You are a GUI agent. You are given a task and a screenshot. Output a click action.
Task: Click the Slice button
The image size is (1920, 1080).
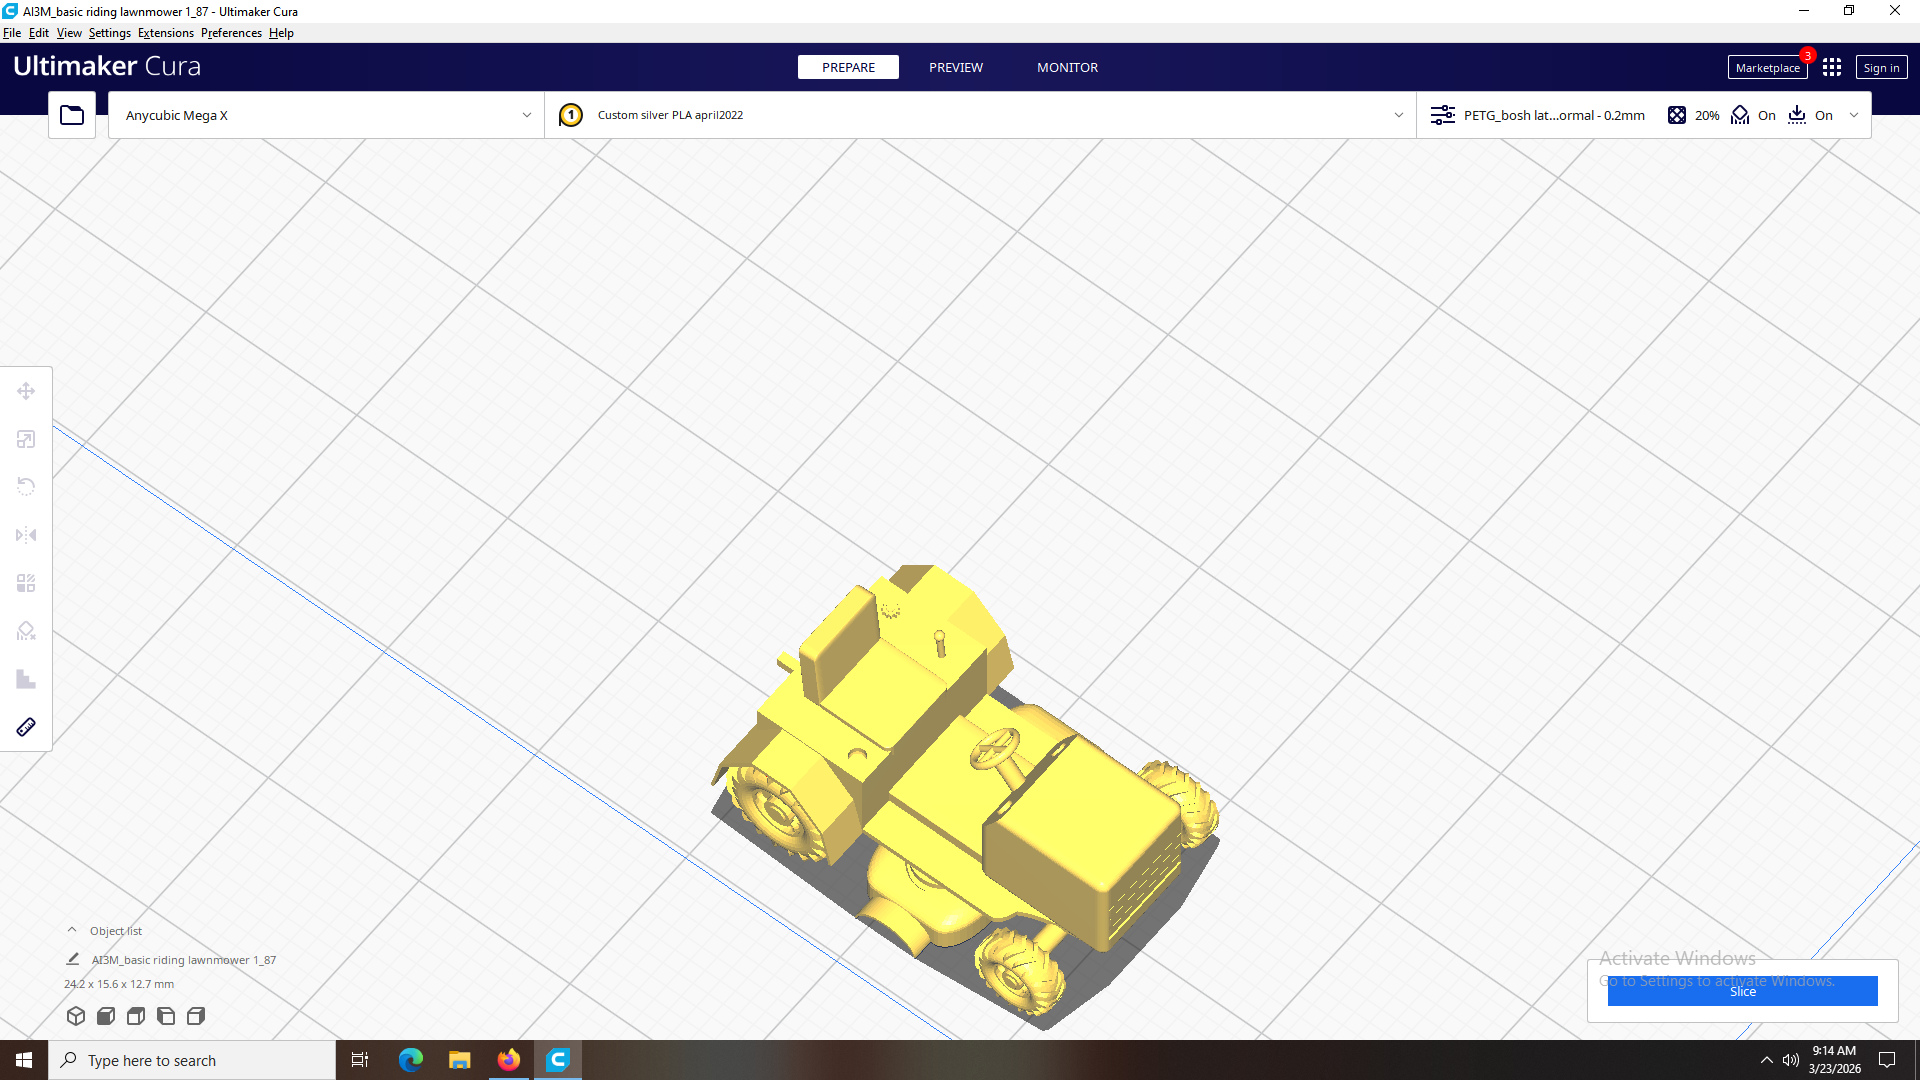[x=1742, y=991]
